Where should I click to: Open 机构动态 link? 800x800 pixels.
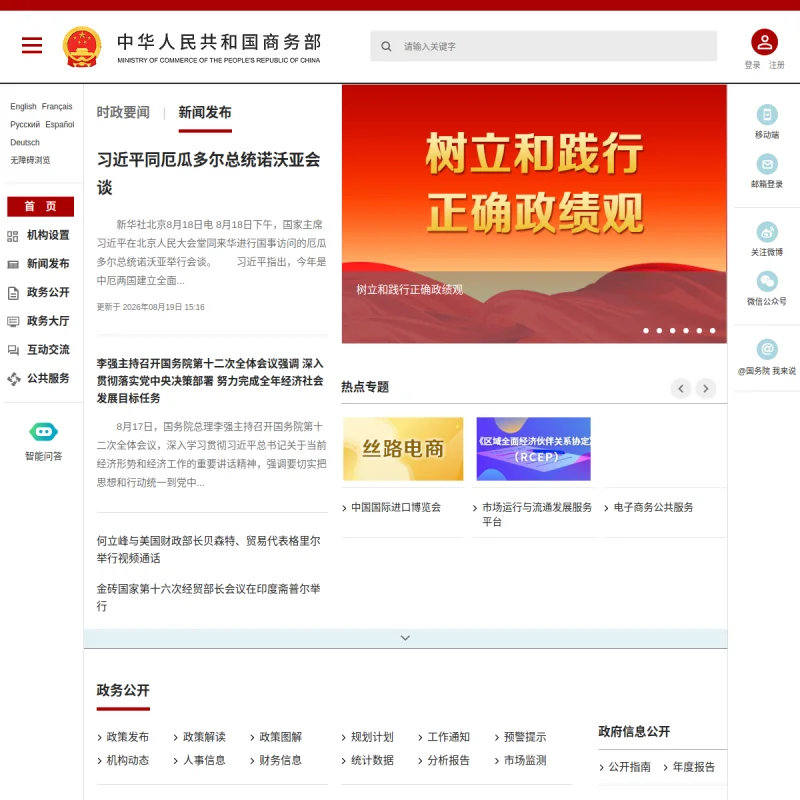coord(128,760)
